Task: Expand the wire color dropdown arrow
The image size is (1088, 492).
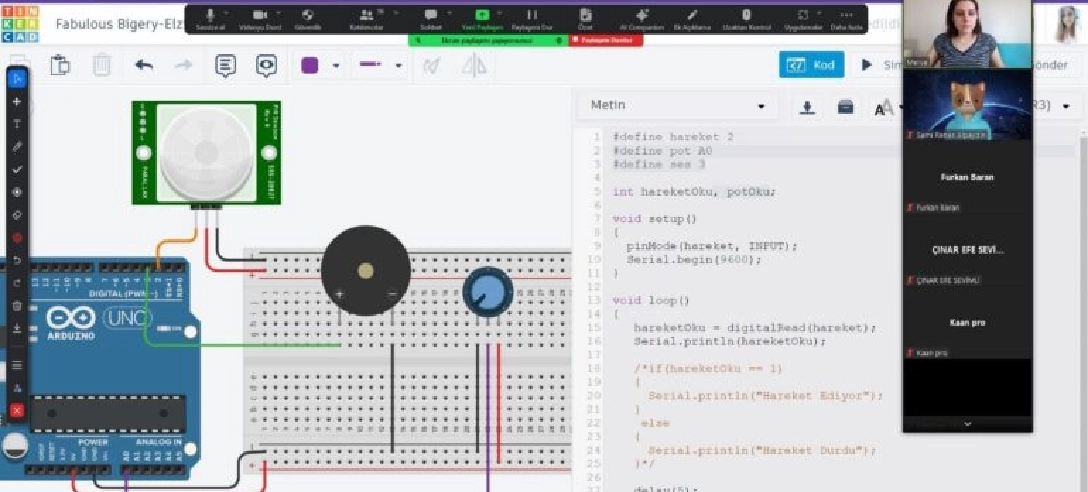Action: coord(336,67)
